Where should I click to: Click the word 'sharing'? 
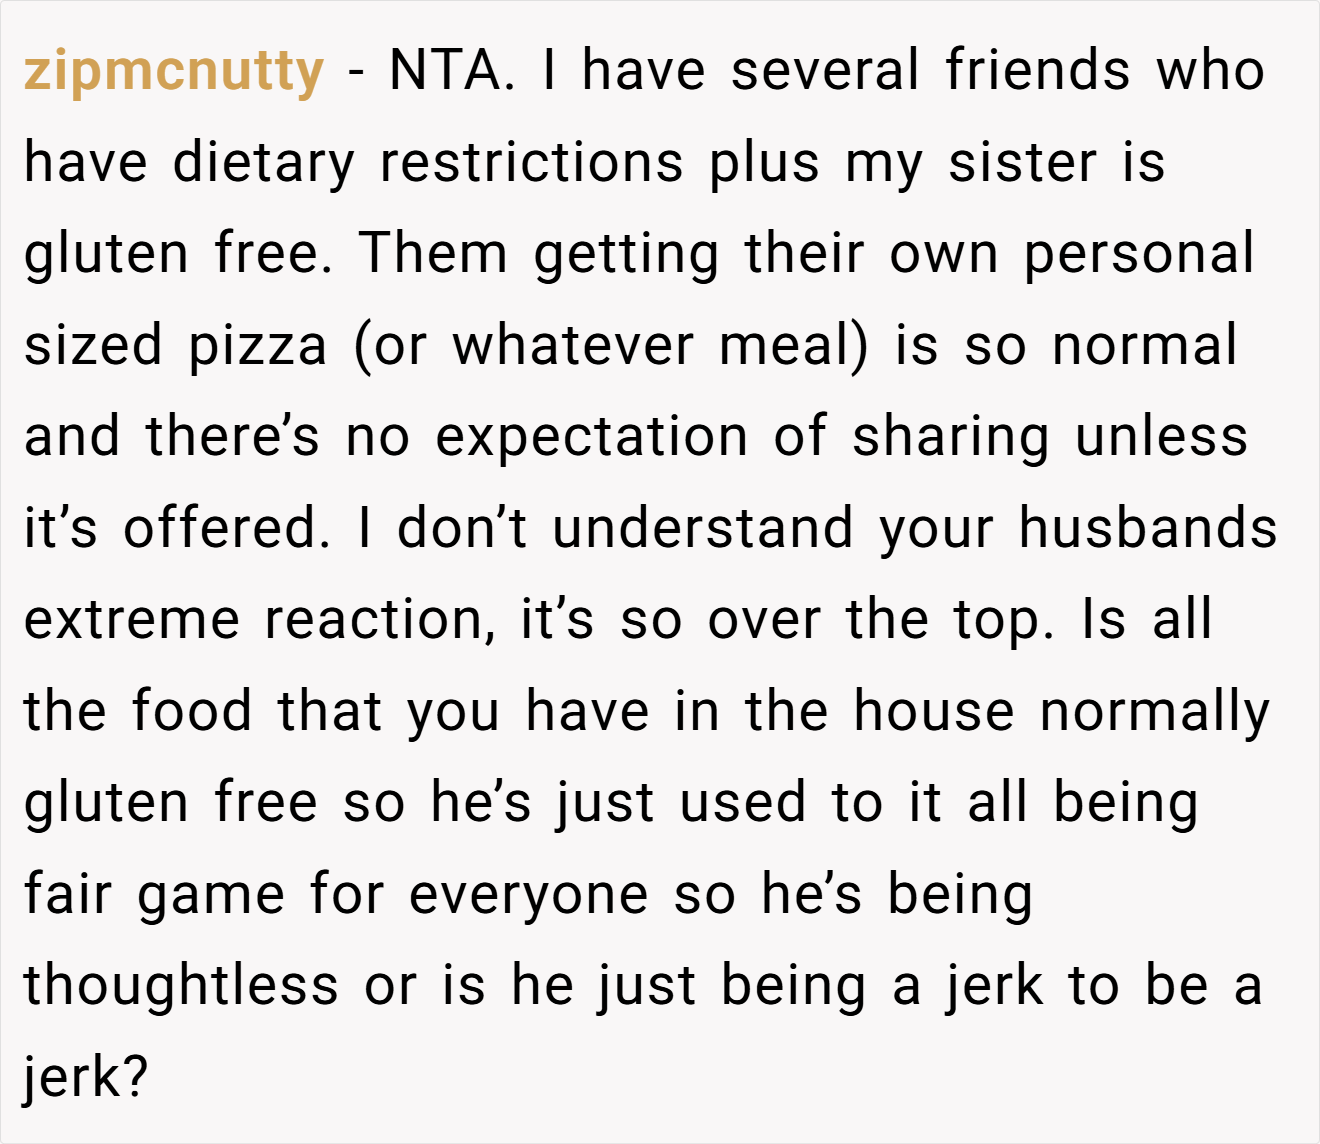tap(950, 439)
